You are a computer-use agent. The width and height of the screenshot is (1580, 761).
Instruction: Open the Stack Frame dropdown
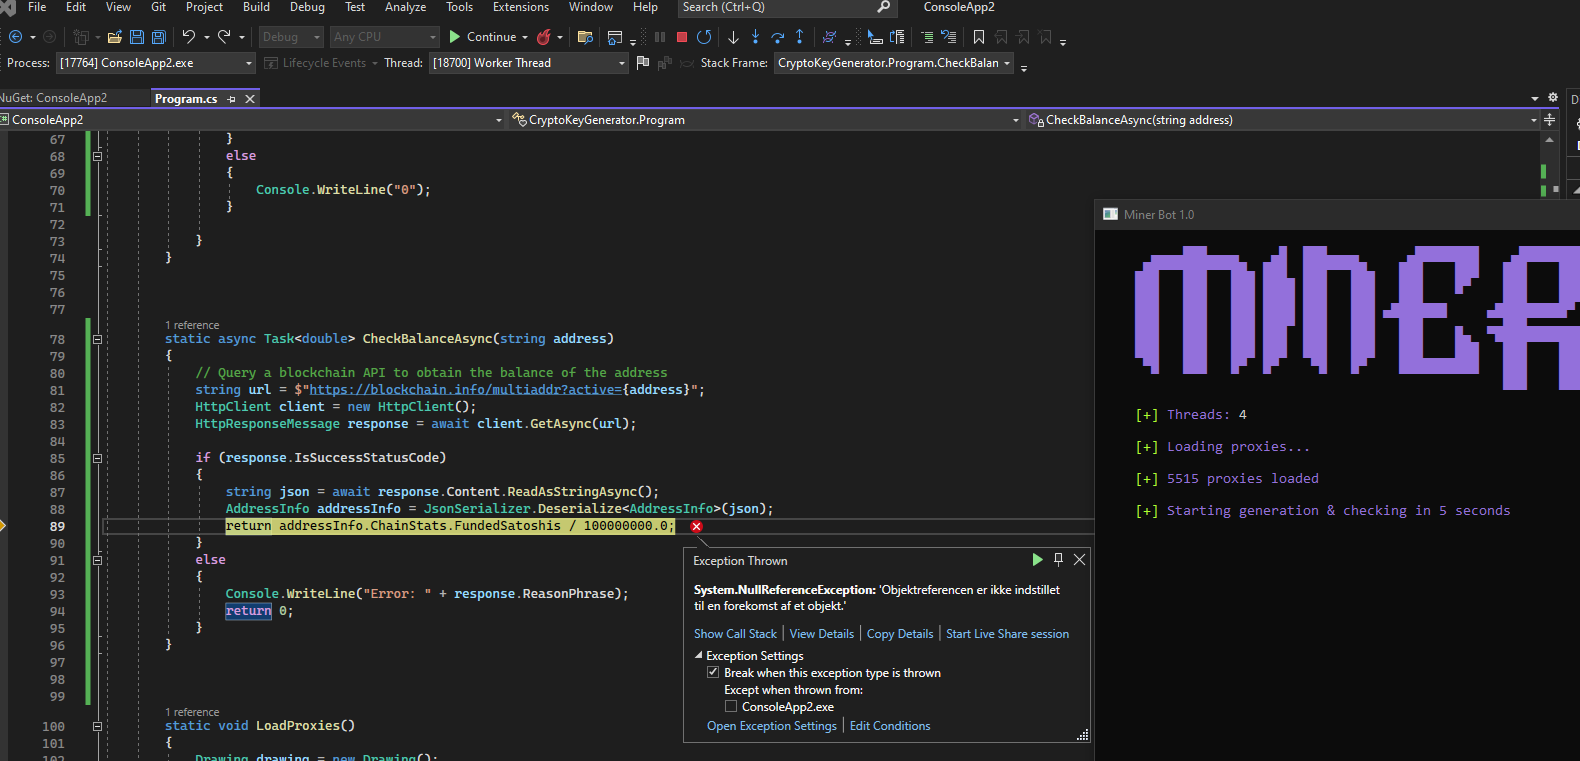tap(894, 63)
